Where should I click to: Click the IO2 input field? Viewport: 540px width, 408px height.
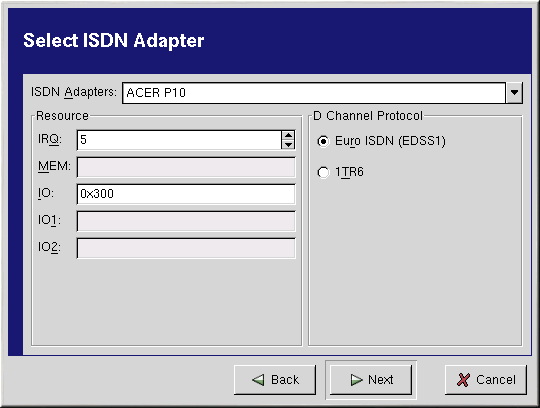coord(186,248)
